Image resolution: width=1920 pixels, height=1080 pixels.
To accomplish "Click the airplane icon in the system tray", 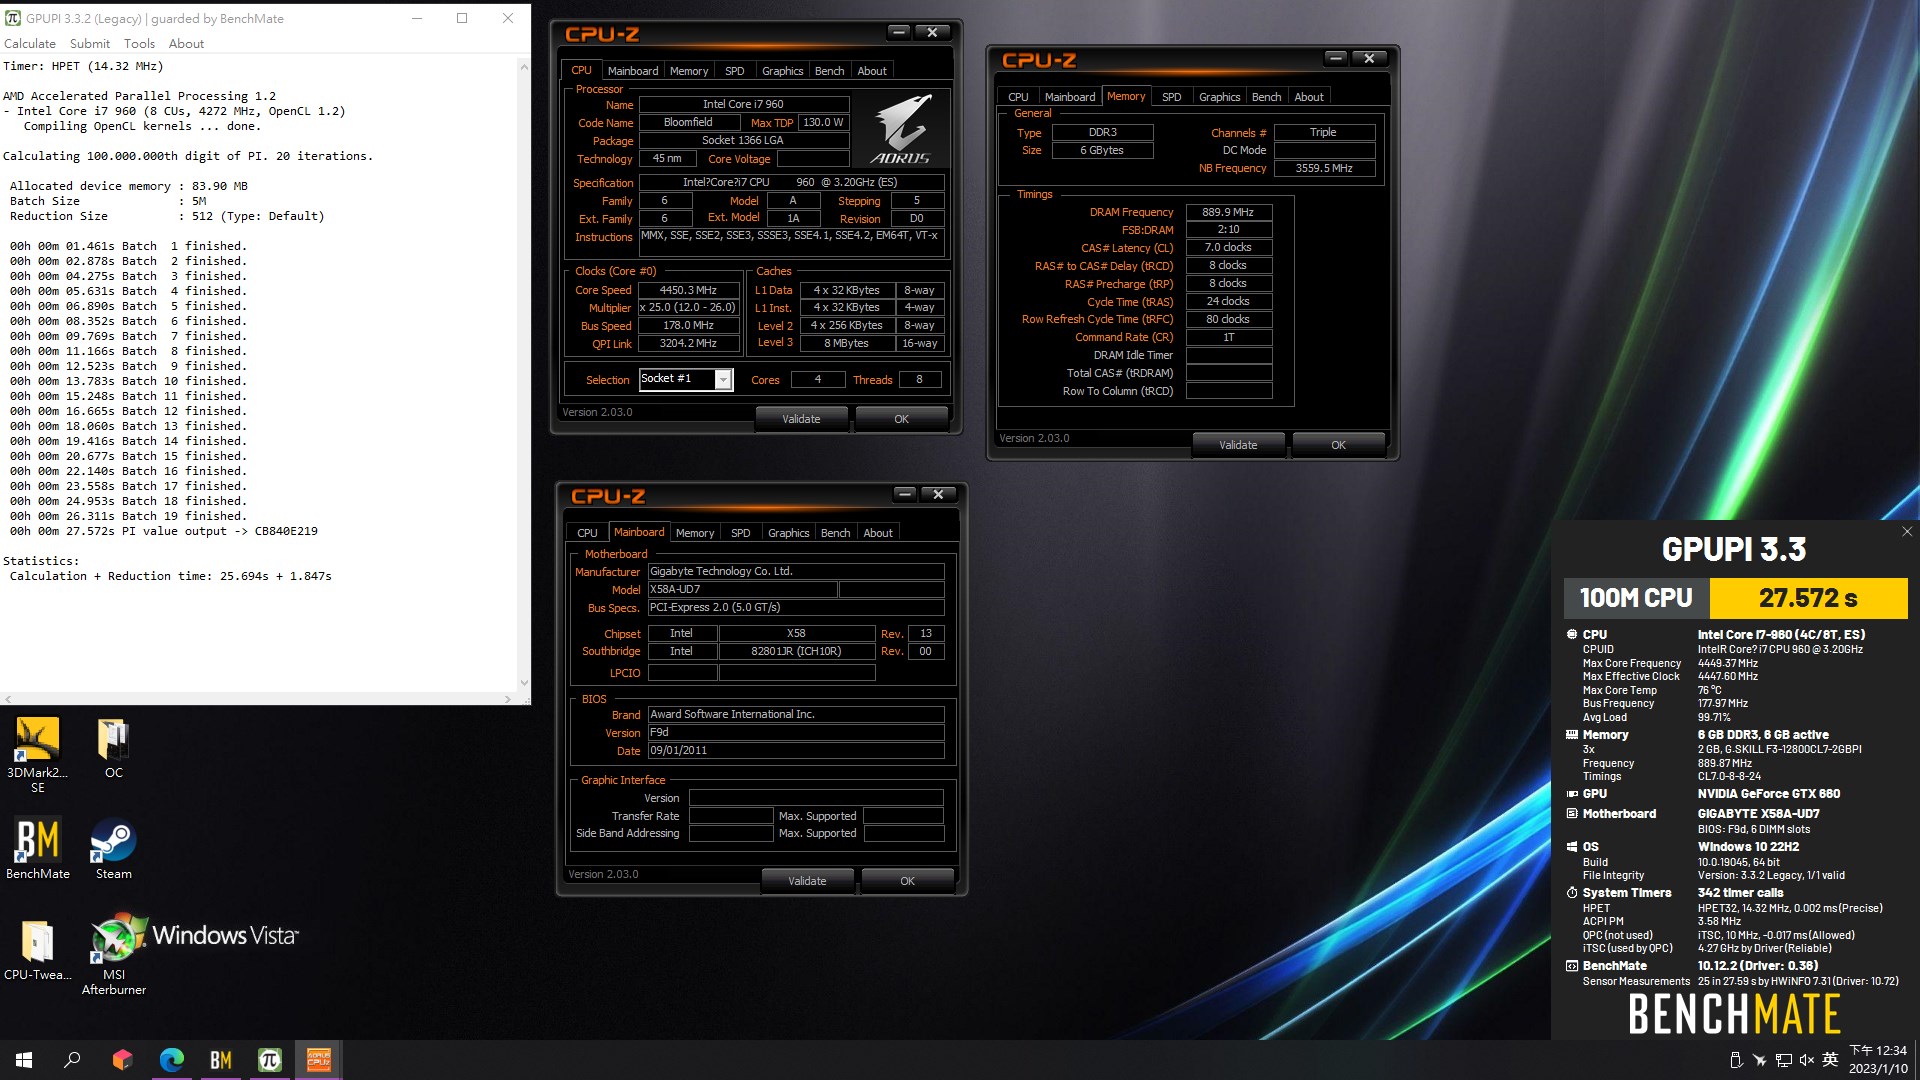I will (x=1760, y=1060).
